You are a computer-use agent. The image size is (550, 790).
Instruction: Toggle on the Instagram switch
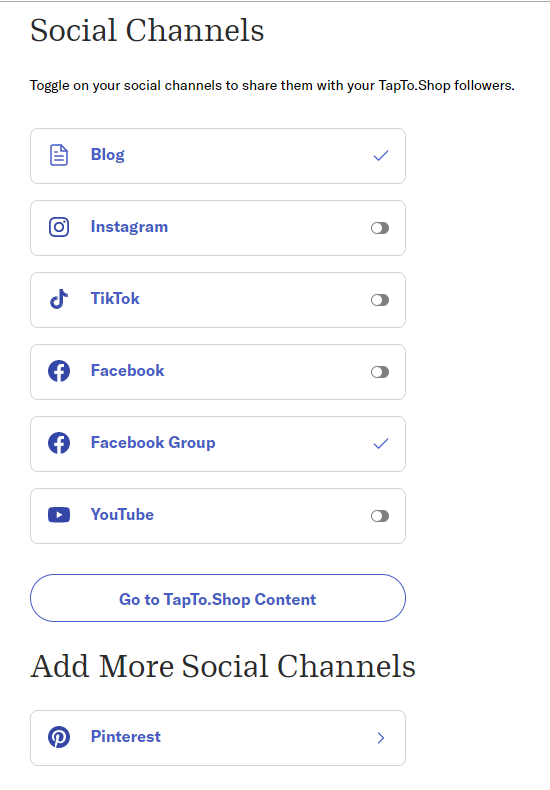pos(380,228)
